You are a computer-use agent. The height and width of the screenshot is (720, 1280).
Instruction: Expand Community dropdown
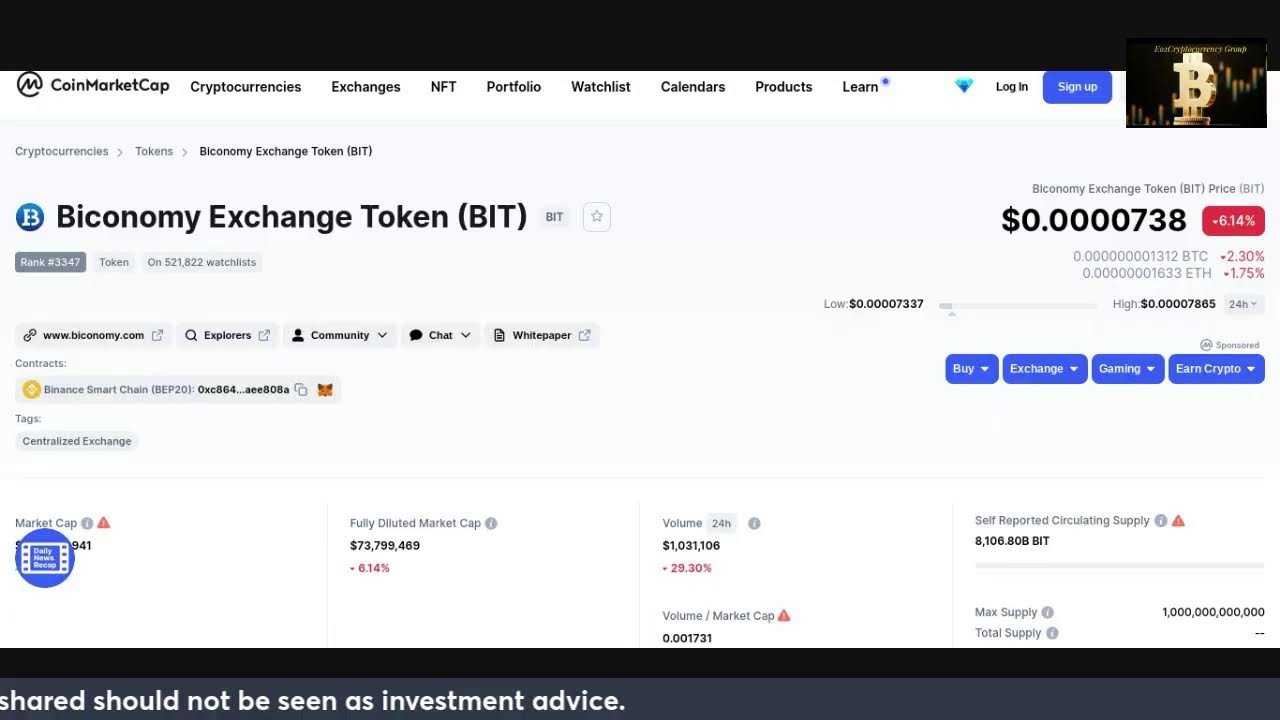[x=340, y=336]
